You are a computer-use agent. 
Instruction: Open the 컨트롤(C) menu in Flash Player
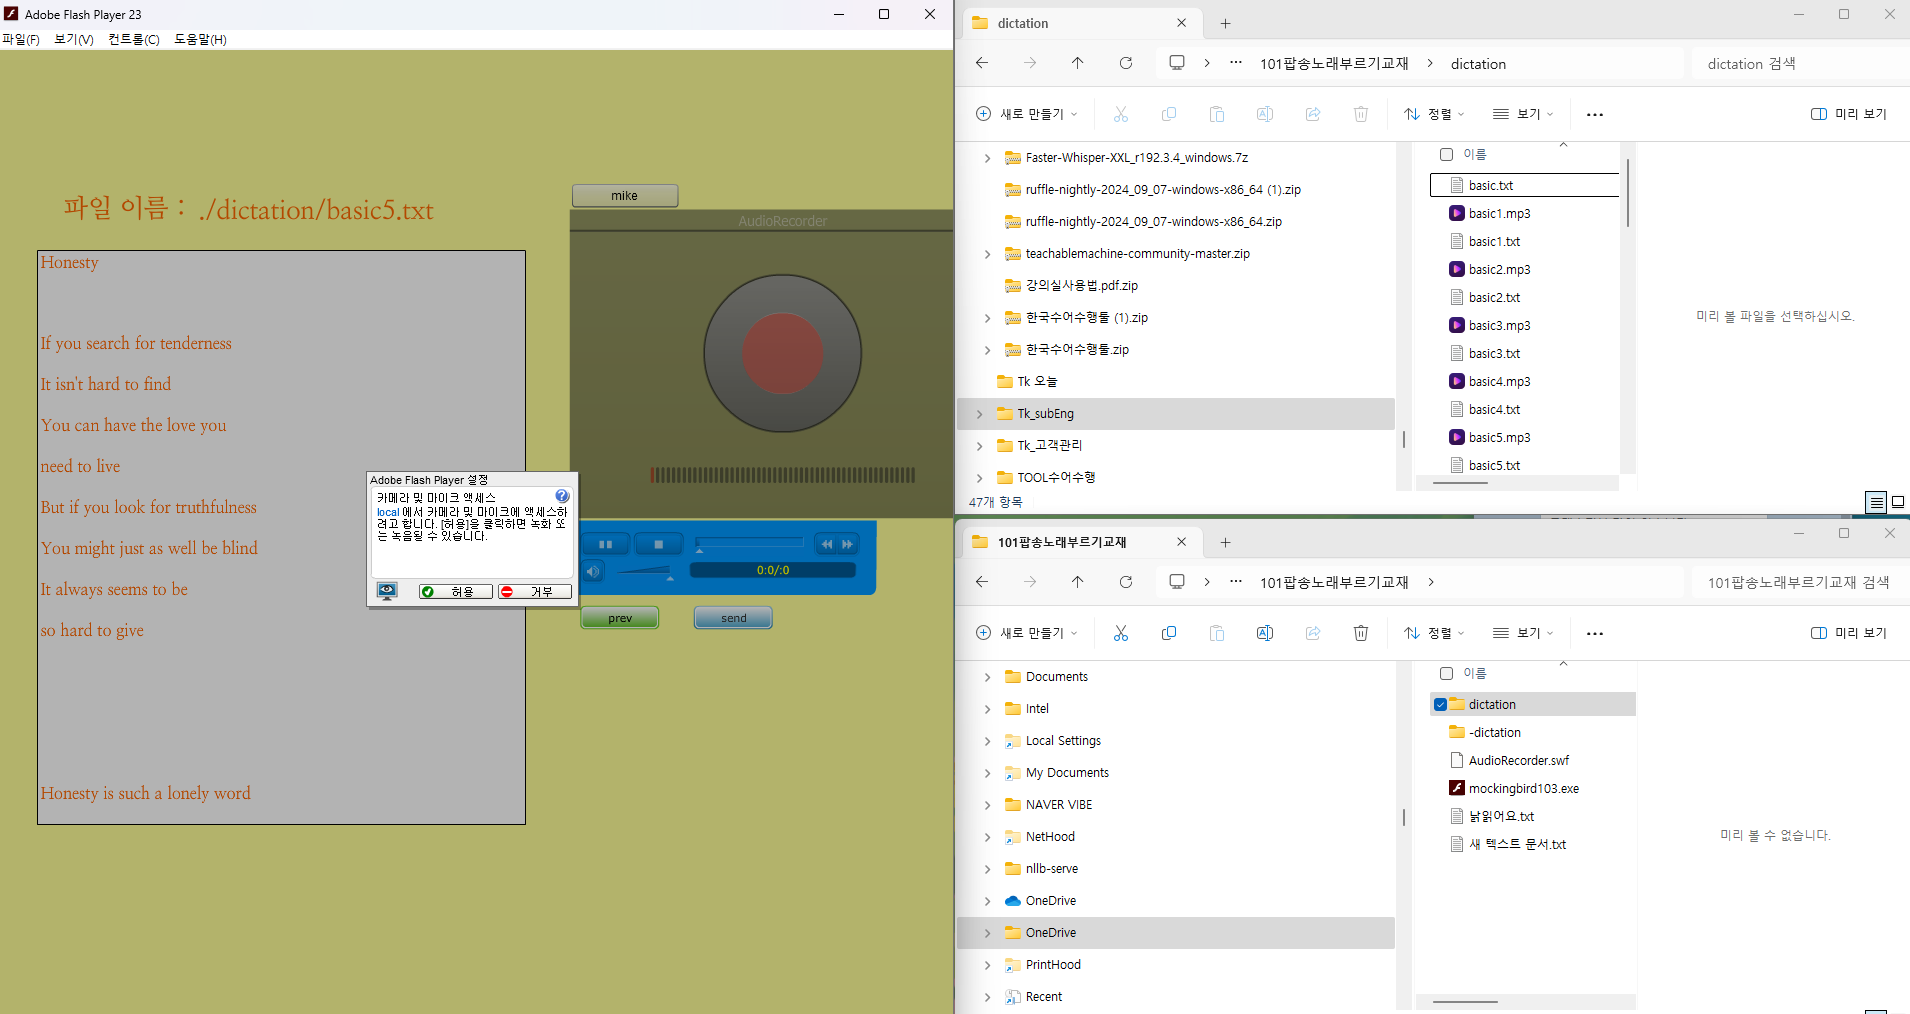(x=133, y=39)
